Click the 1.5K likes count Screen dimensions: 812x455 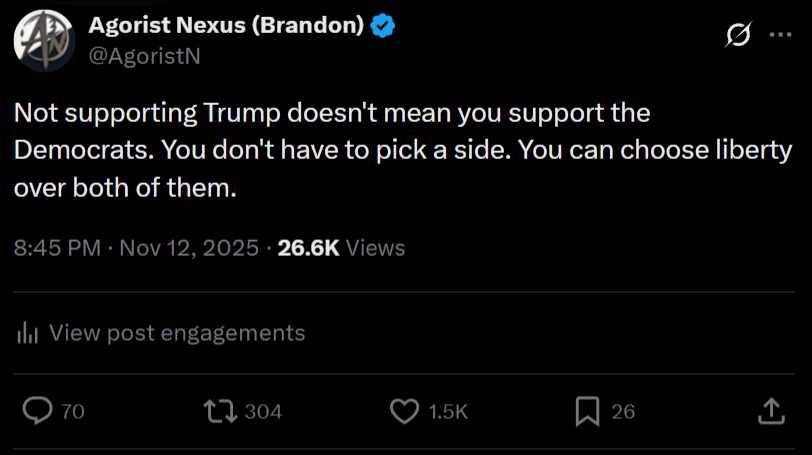click(448, 411)
